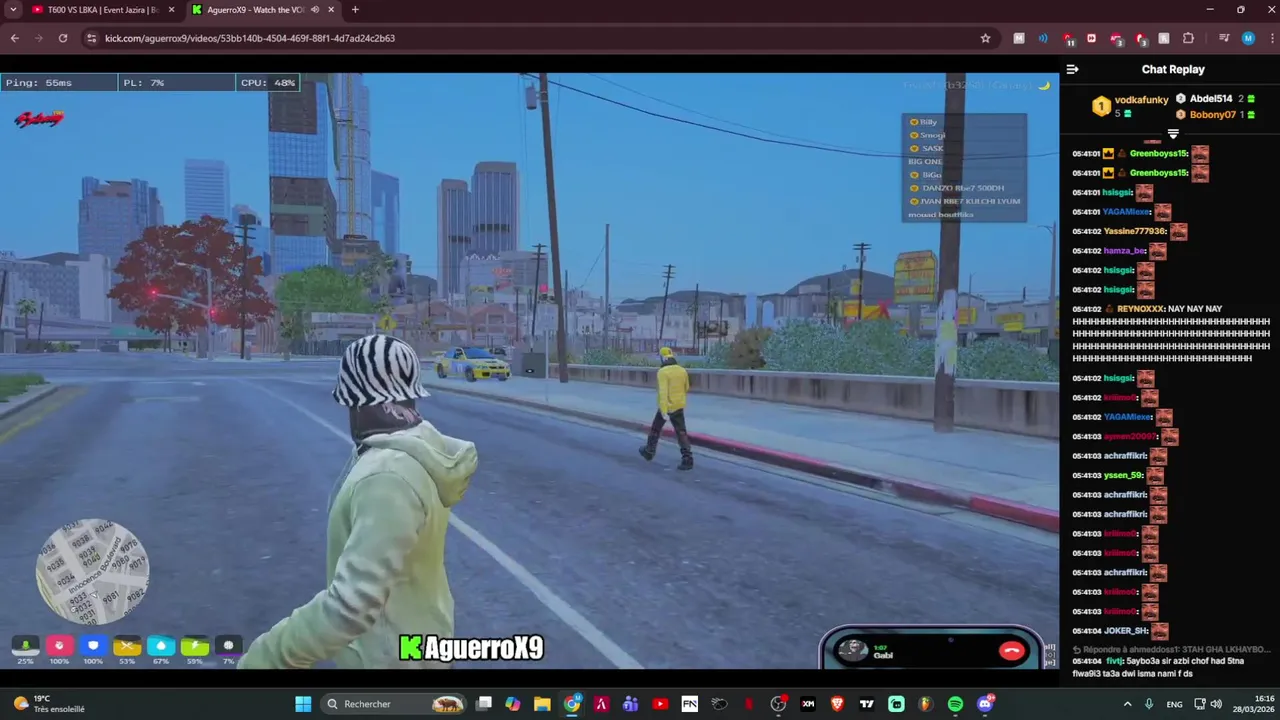Open YouTube app from the taskbar
Viewport: 1280px width, 720px height.
660,704
